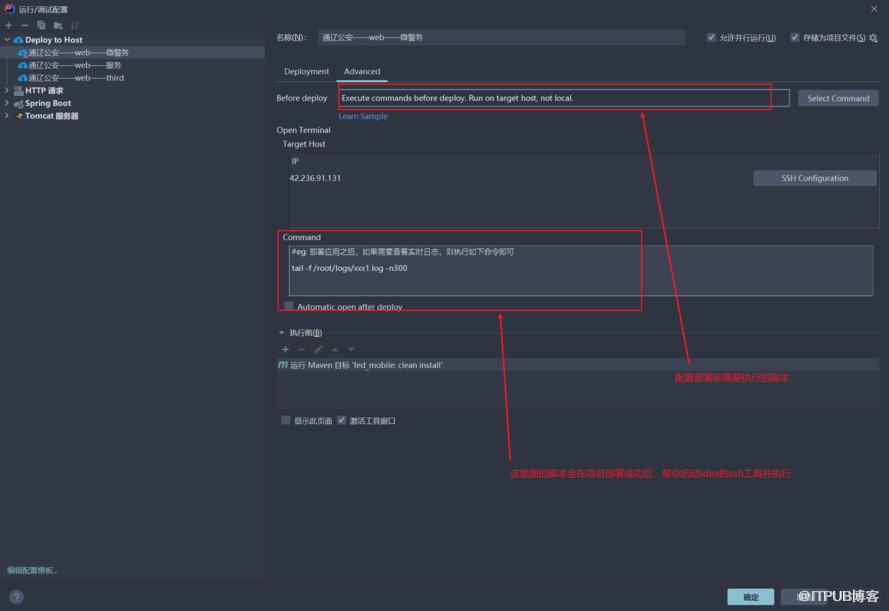Screen dimensions: 889x611
Task: Click the tail -f log command line
Action: click(349, 268)
